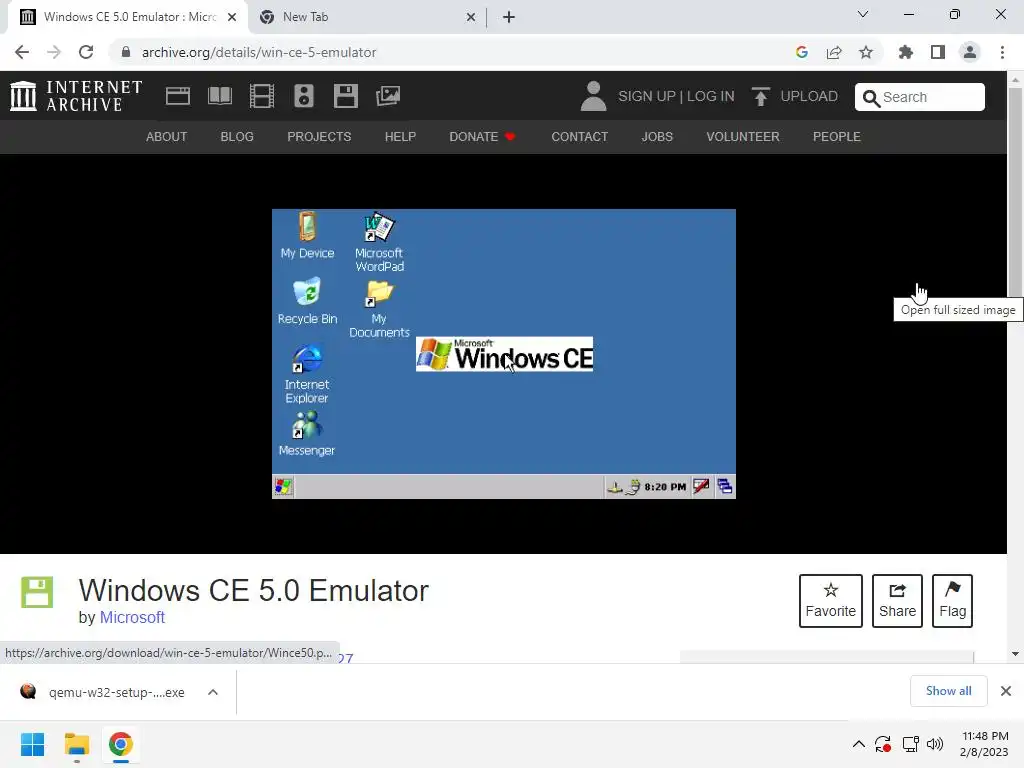Viewport: 1024px width, 768px height.
Task: Open the PROJECTS menu item
Action: click(x=319, y=136)
